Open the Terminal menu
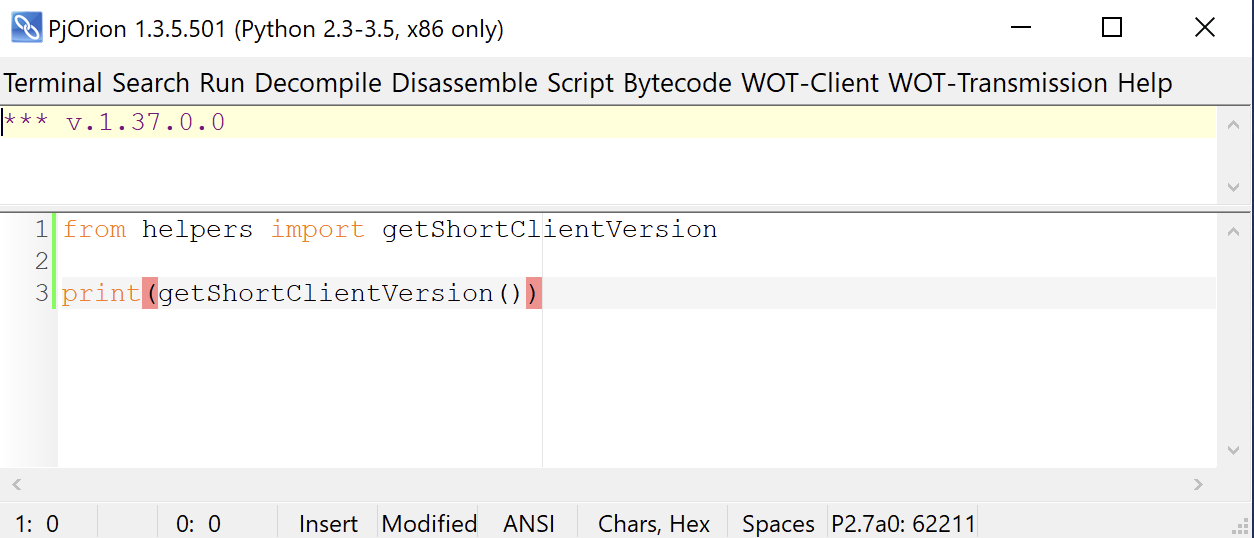 click(53, 83)
